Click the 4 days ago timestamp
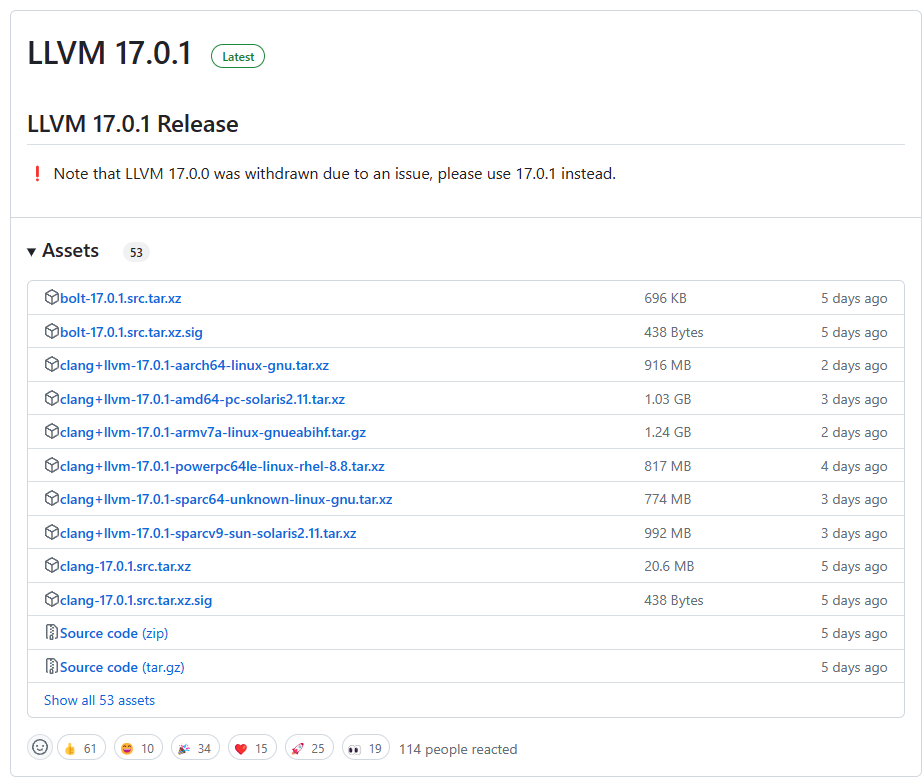 [854, 467]
